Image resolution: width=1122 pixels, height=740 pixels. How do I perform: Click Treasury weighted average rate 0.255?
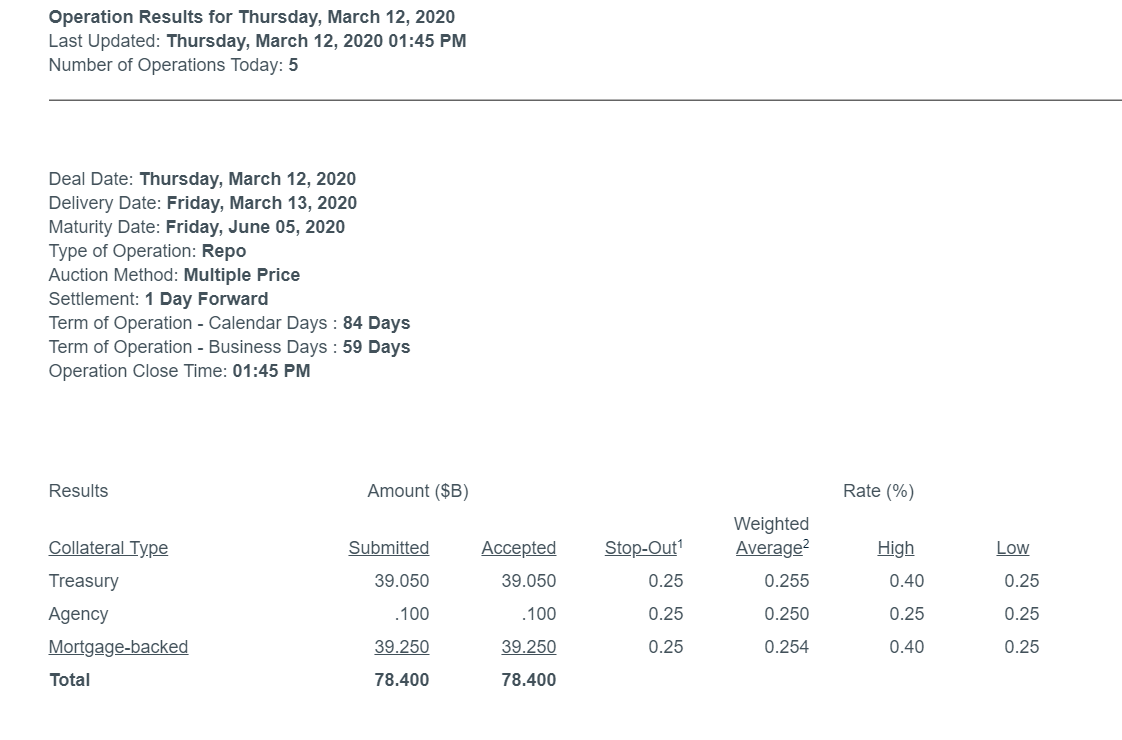click(786, 581)
